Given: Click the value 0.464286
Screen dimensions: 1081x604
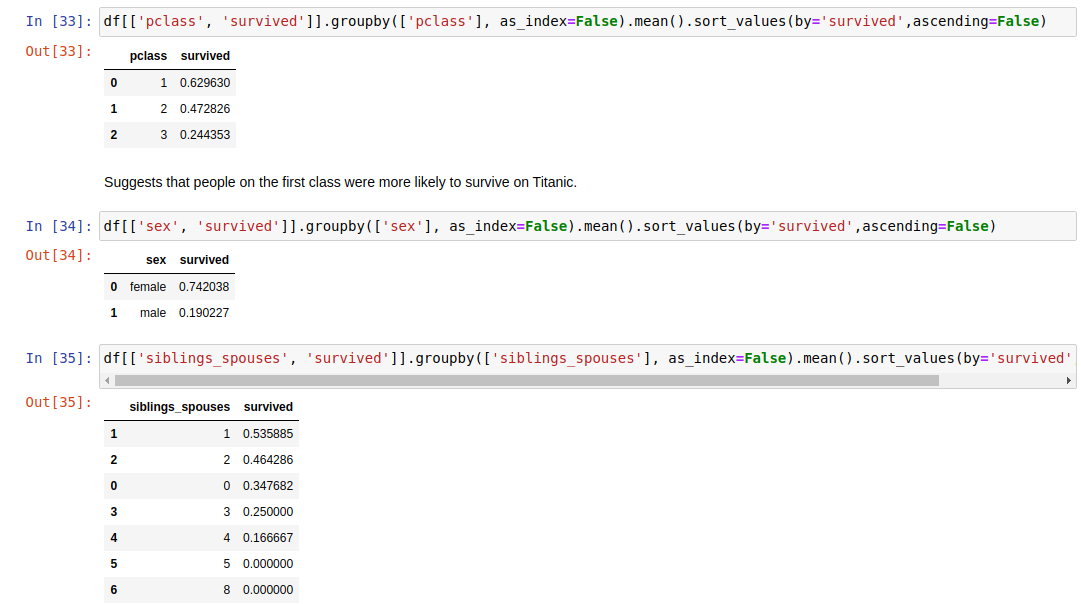Looking at the screenshot, I should pyautogui.click(x=267, y=460).
